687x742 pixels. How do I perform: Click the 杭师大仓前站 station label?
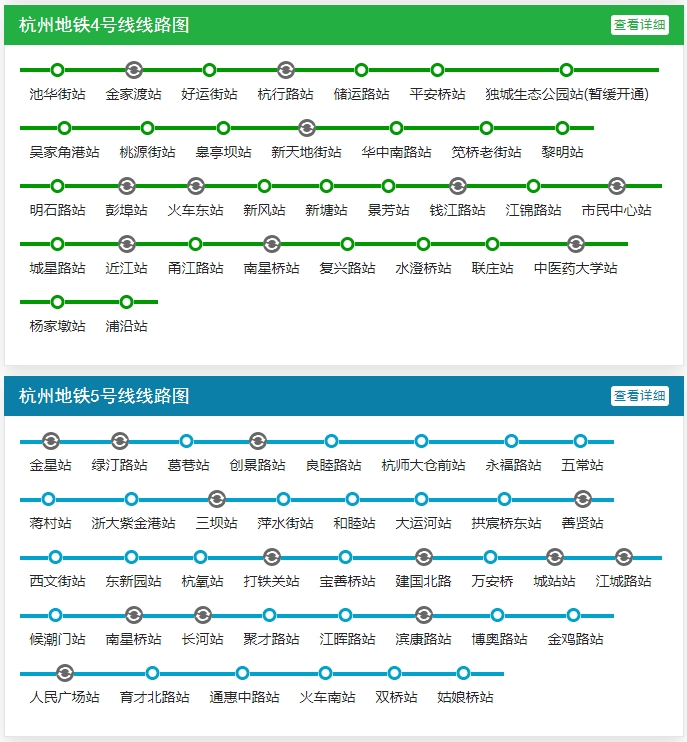423,466
